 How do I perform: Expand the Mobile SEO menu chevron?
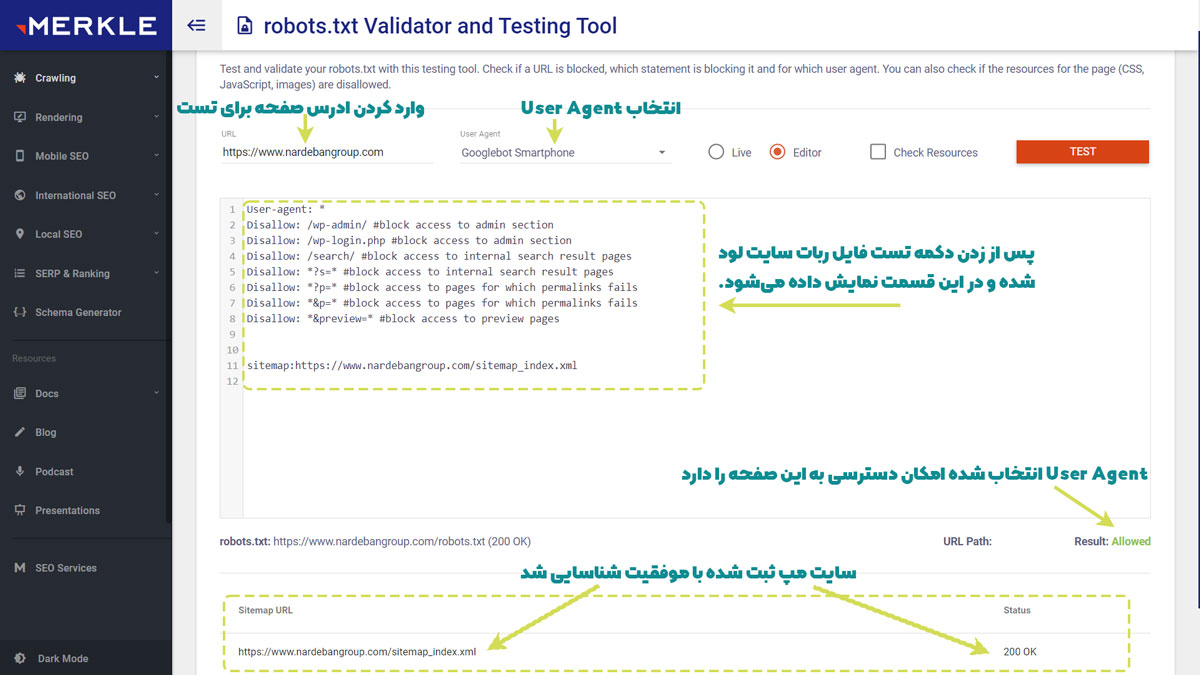coord(156,156)
